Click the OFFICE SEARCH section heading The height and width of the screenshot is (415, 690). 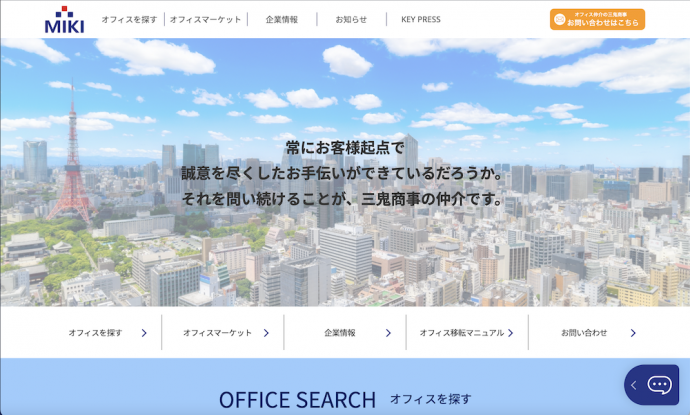[297, 399]
